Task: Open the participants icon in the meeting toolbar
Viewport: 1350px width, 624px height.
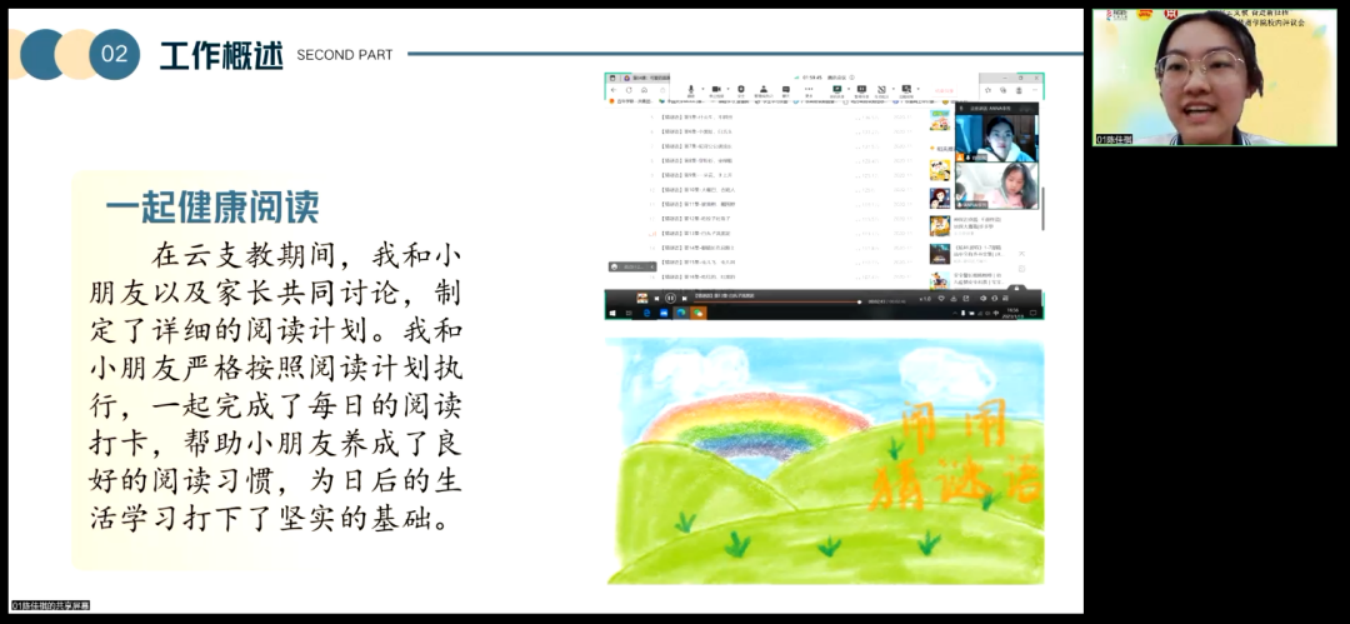Action: click(x=762, y=89)
